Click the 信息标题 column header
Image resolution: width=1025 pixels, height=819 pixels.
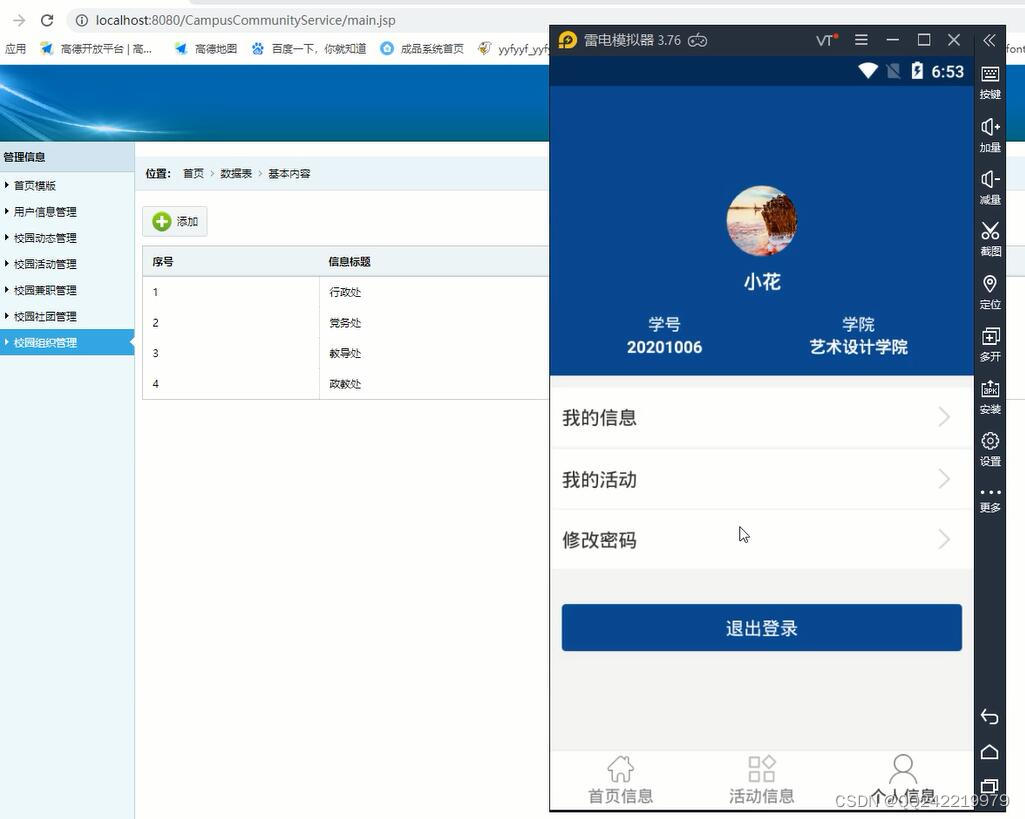349,261
